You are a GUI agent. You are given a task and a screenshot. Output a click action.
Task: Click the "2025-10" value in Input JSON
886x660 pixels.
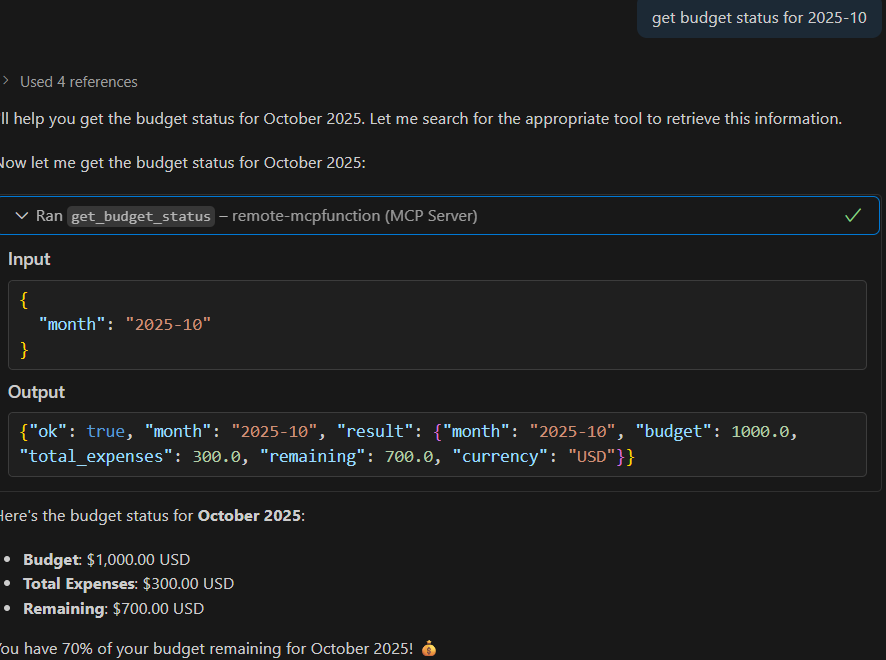point(168,324)
